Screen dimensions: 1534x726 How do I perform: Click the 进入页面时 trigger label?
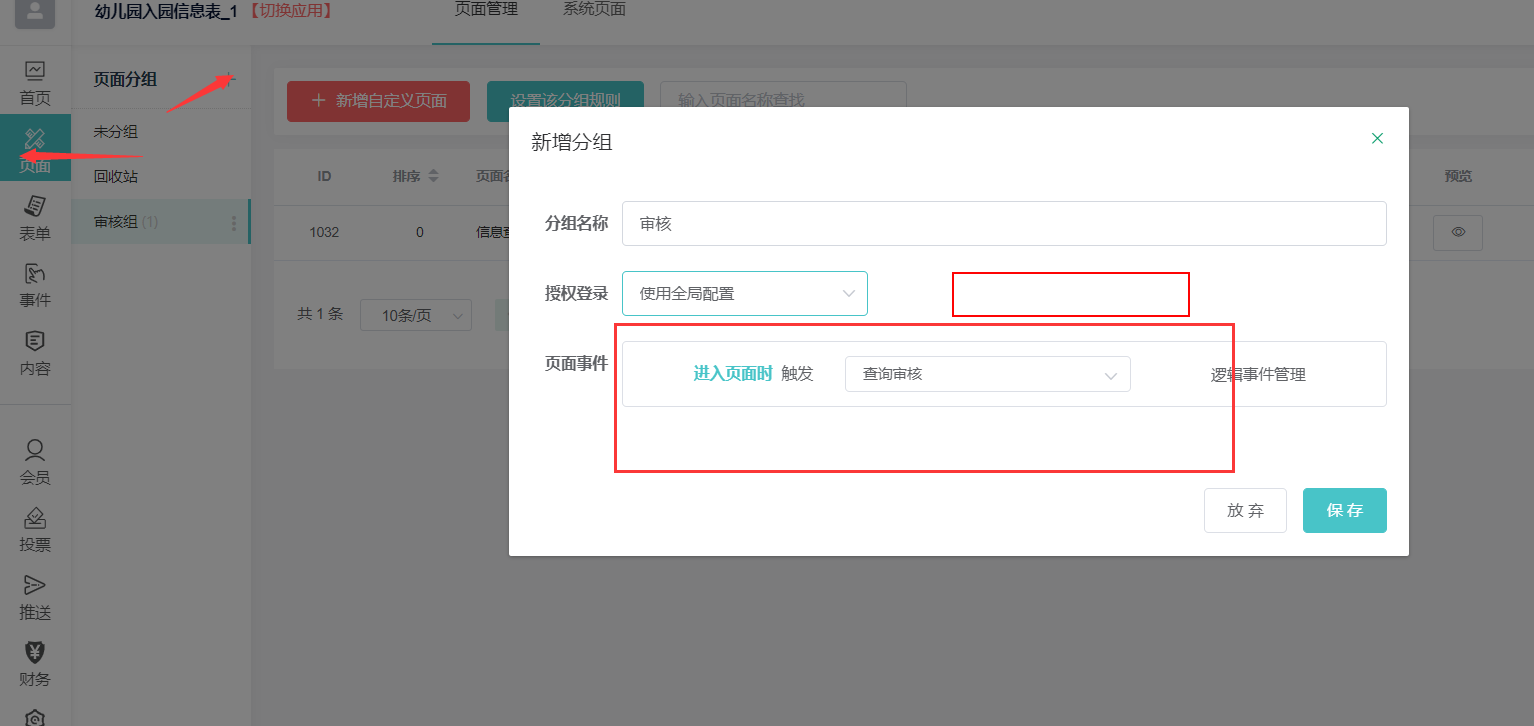[733, 374]
